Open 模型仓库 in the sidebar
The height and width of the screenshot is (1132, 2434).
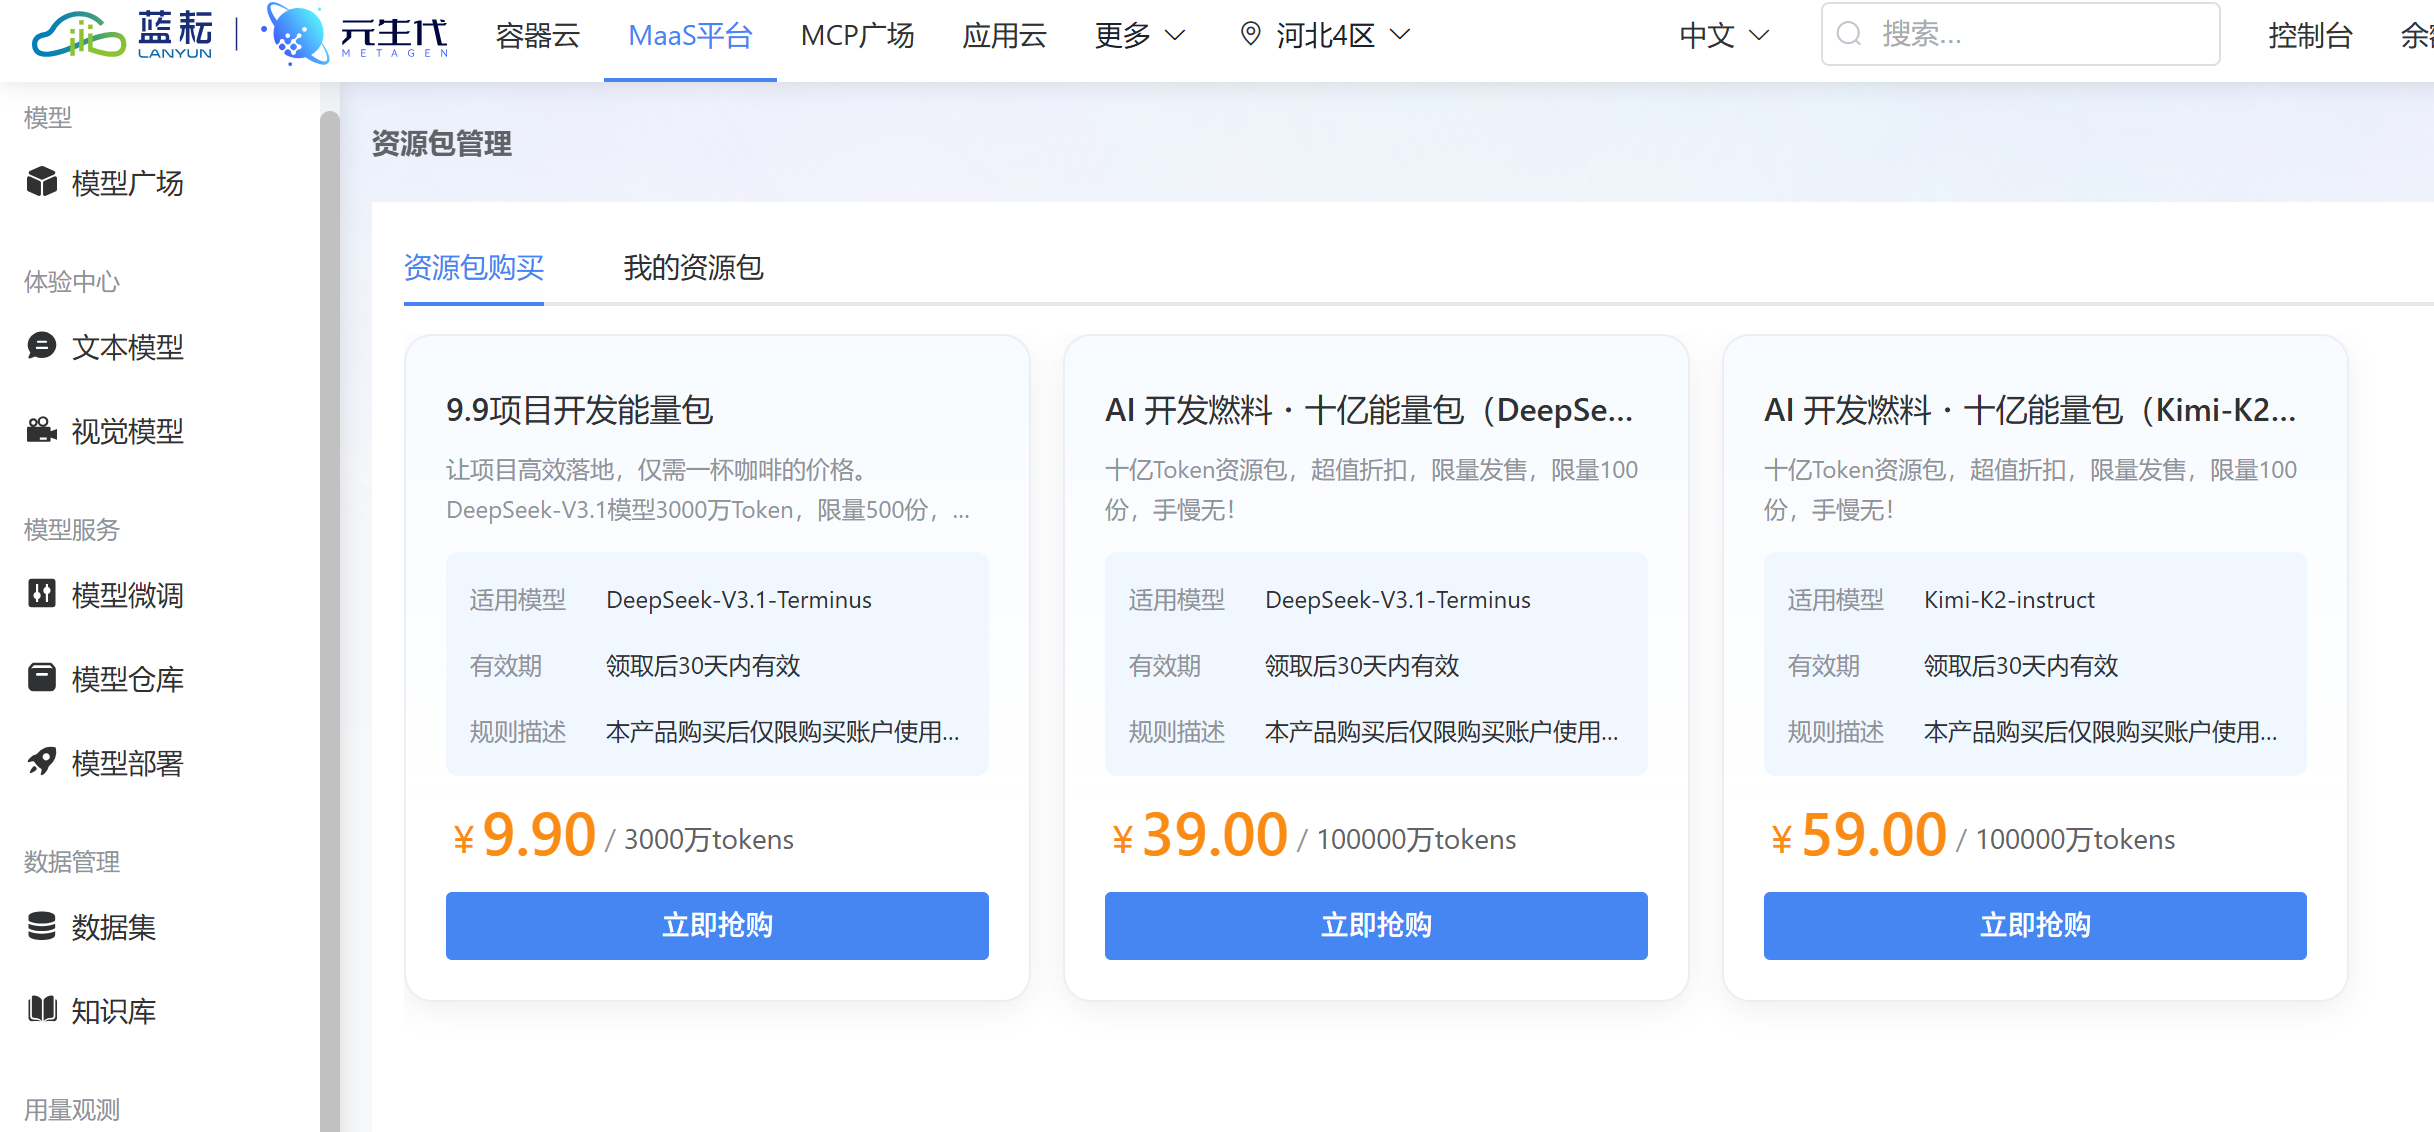coord(128,679)
